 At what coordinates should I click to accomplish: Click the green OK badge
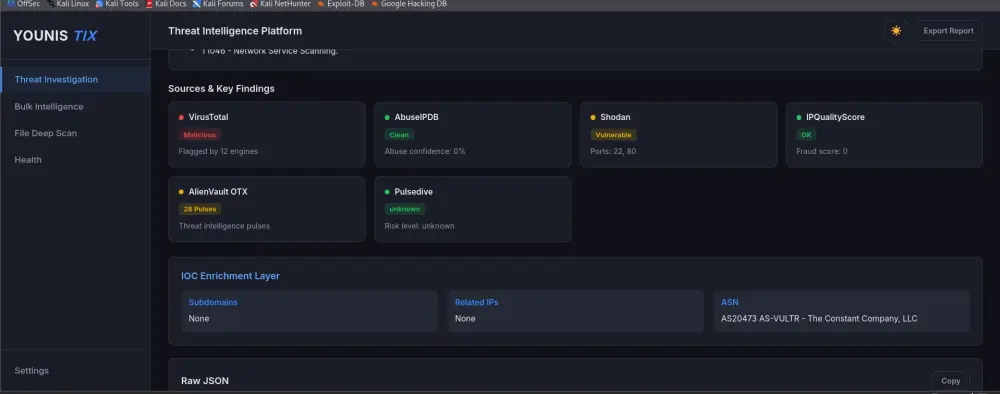tap(806, 135)
